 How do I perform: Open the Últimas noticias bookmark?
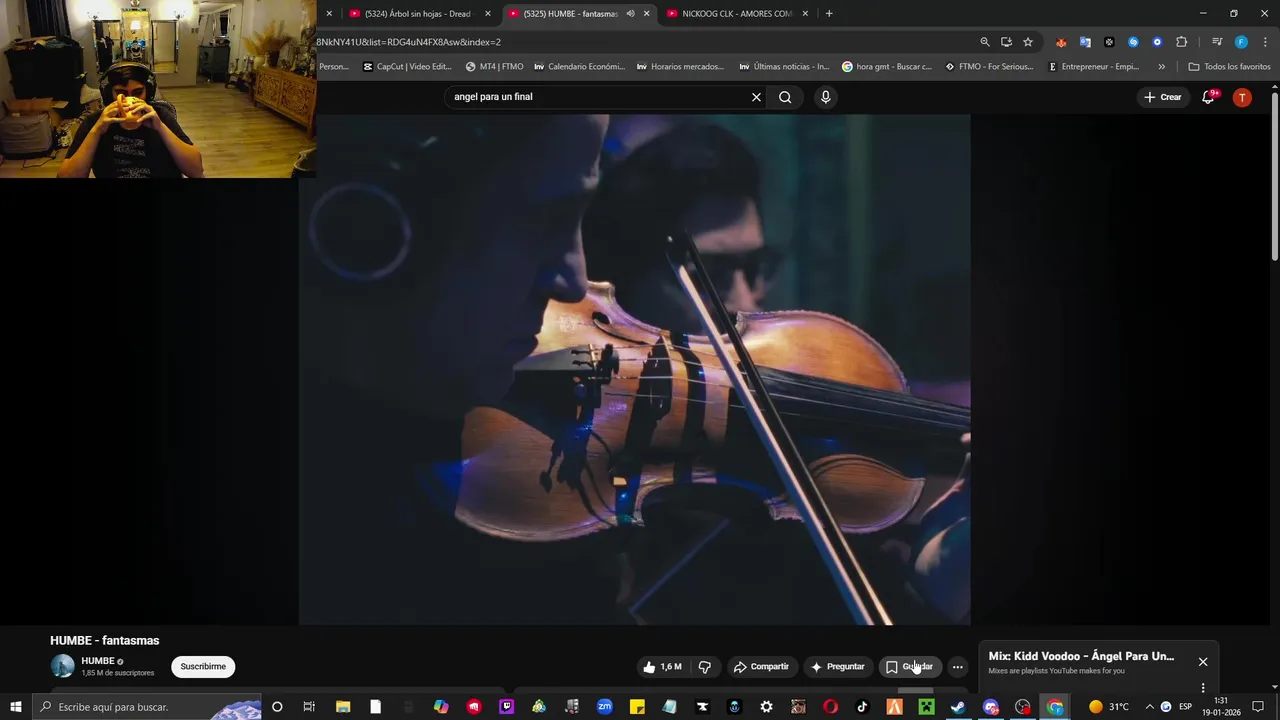point(785,67)
